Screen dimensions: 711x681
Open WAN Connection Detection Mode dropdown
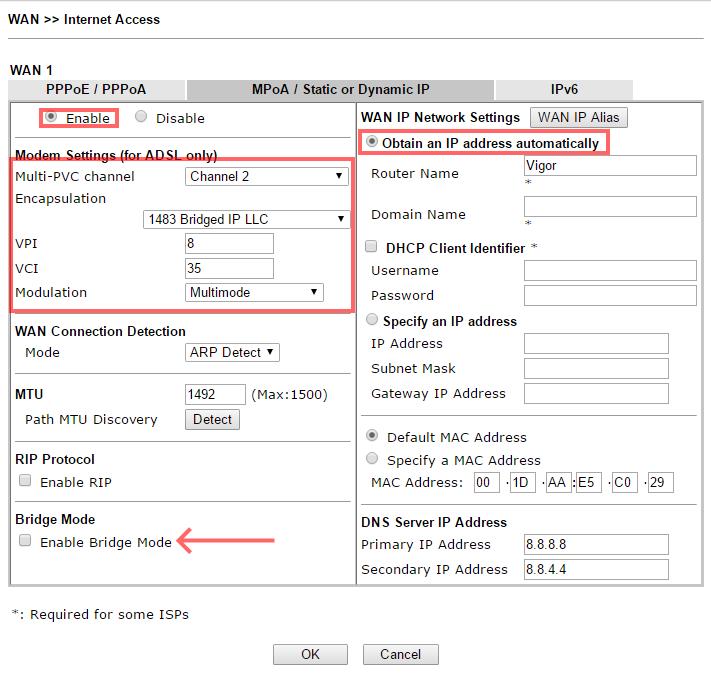pyautogui.click(x=232, y=352)
